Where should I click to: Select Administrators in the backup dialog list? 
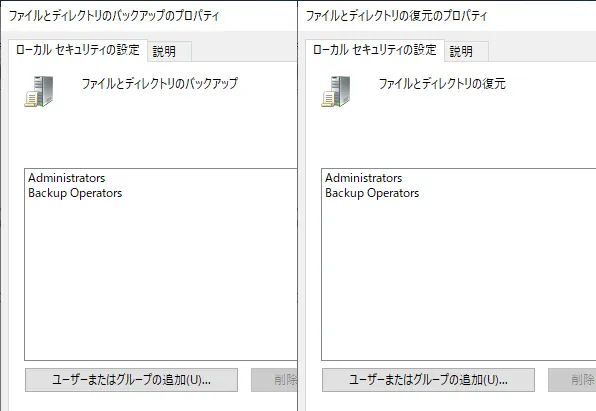pyautogui.click(x=67, y=178)
